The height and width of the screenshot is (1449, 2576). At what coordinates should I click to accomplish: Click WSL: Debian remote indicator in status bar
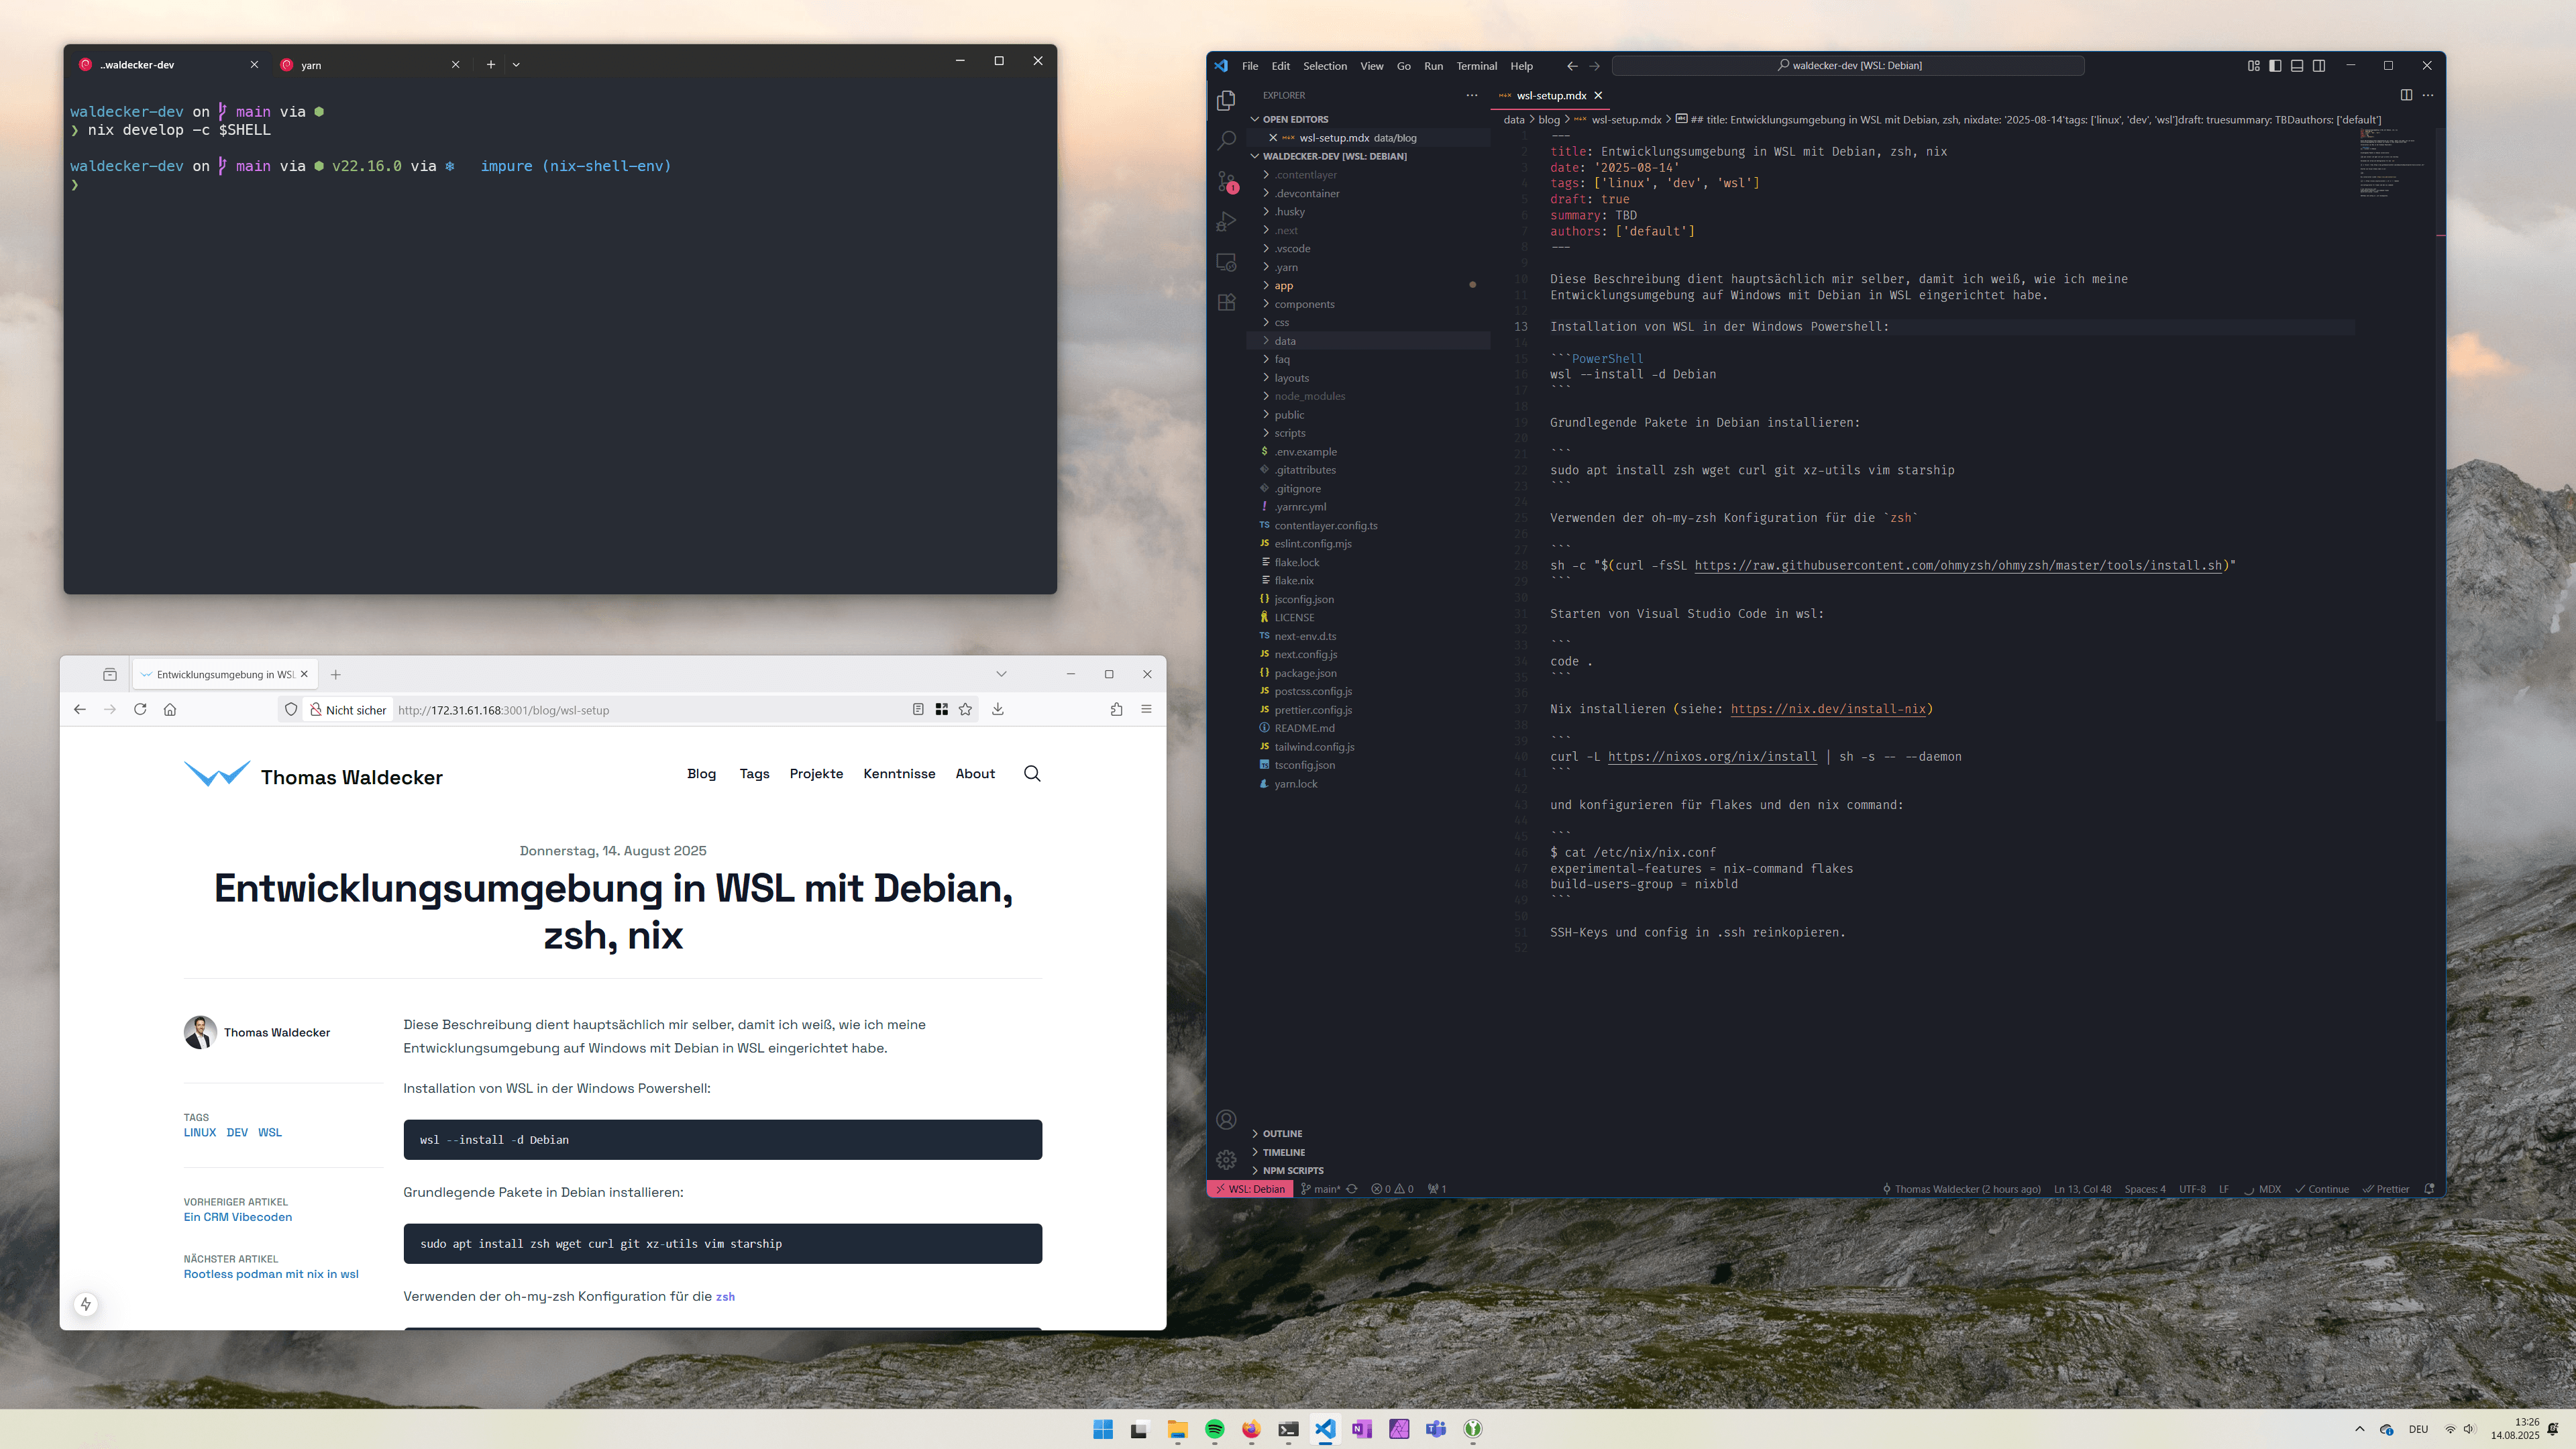pyautogui.click(x=1250, y=1189)
